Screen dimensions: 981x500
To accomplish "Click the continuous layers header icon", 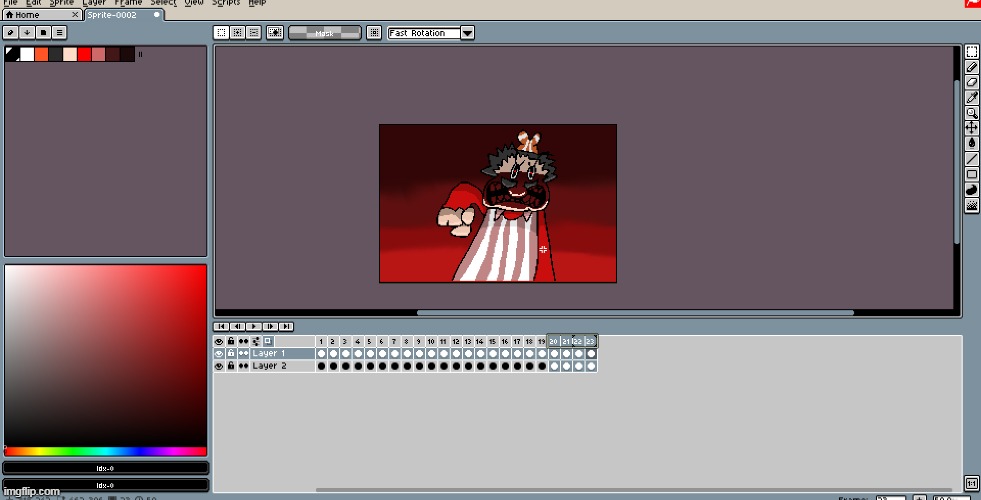I will [x=243, y=342].
